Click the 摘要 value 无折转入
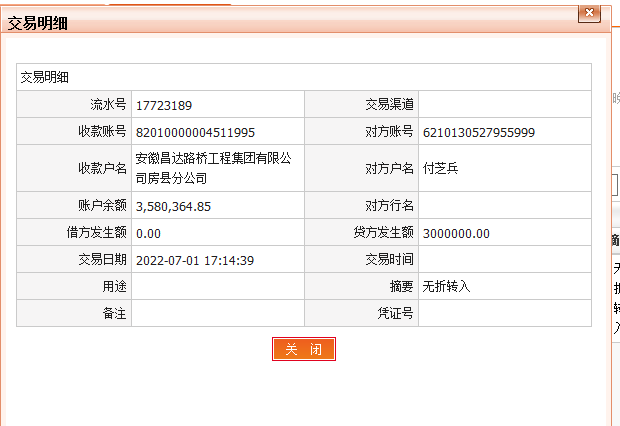This screenshot has height=426, width=620. (446, 287)
